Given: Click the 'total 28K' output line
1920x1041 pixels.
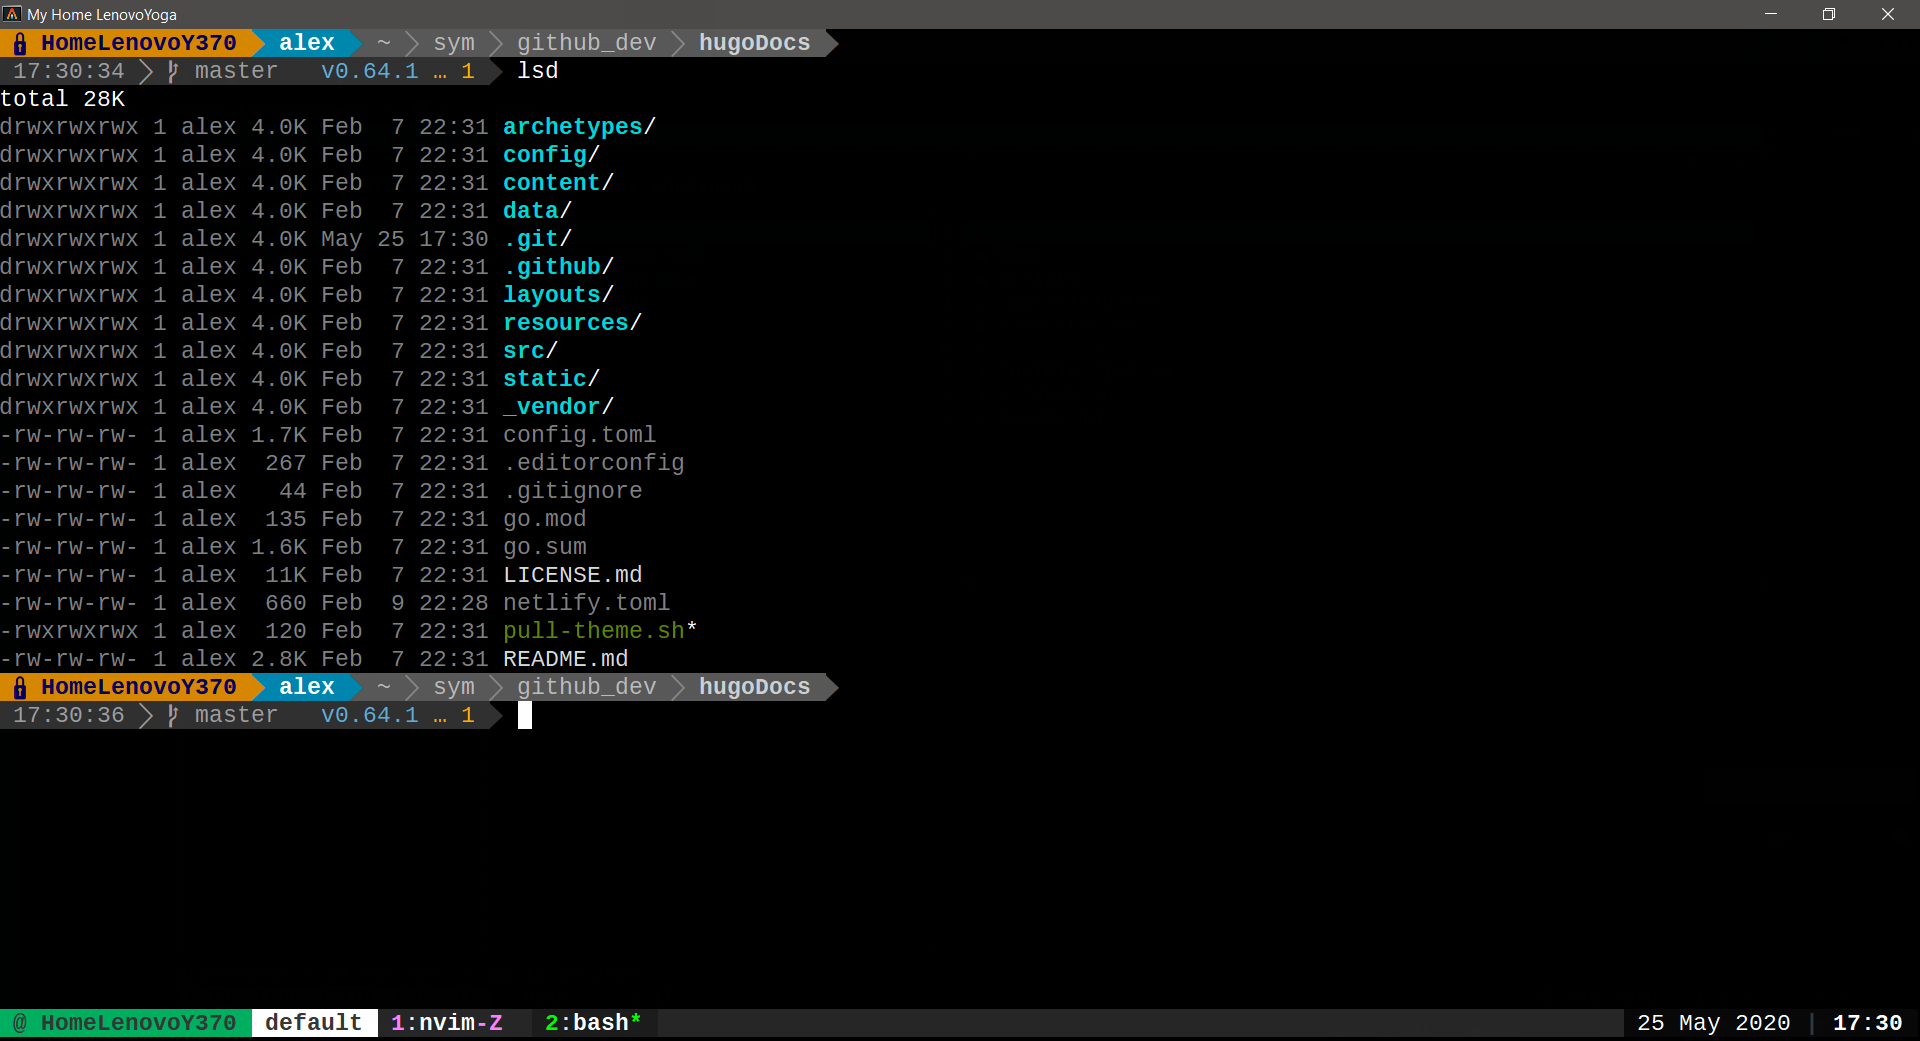Looking at the screenshot, I should 63,99.
